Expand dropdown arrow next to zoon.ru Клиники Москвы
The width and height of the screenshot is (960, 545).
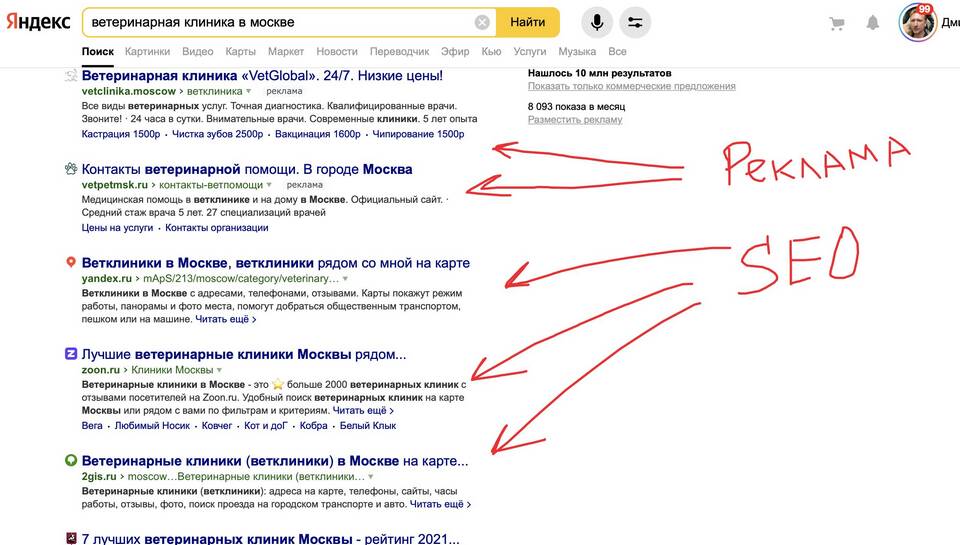(x=219, y=370)
